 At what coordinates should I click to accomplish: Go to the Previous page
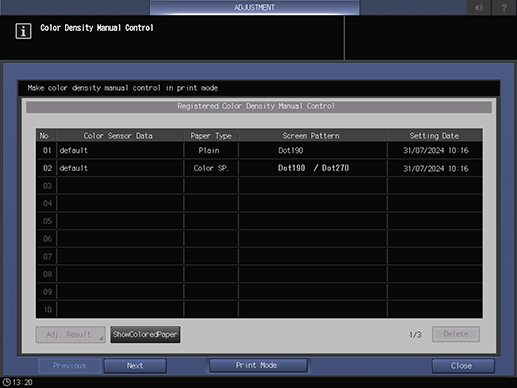click(69, 366)
